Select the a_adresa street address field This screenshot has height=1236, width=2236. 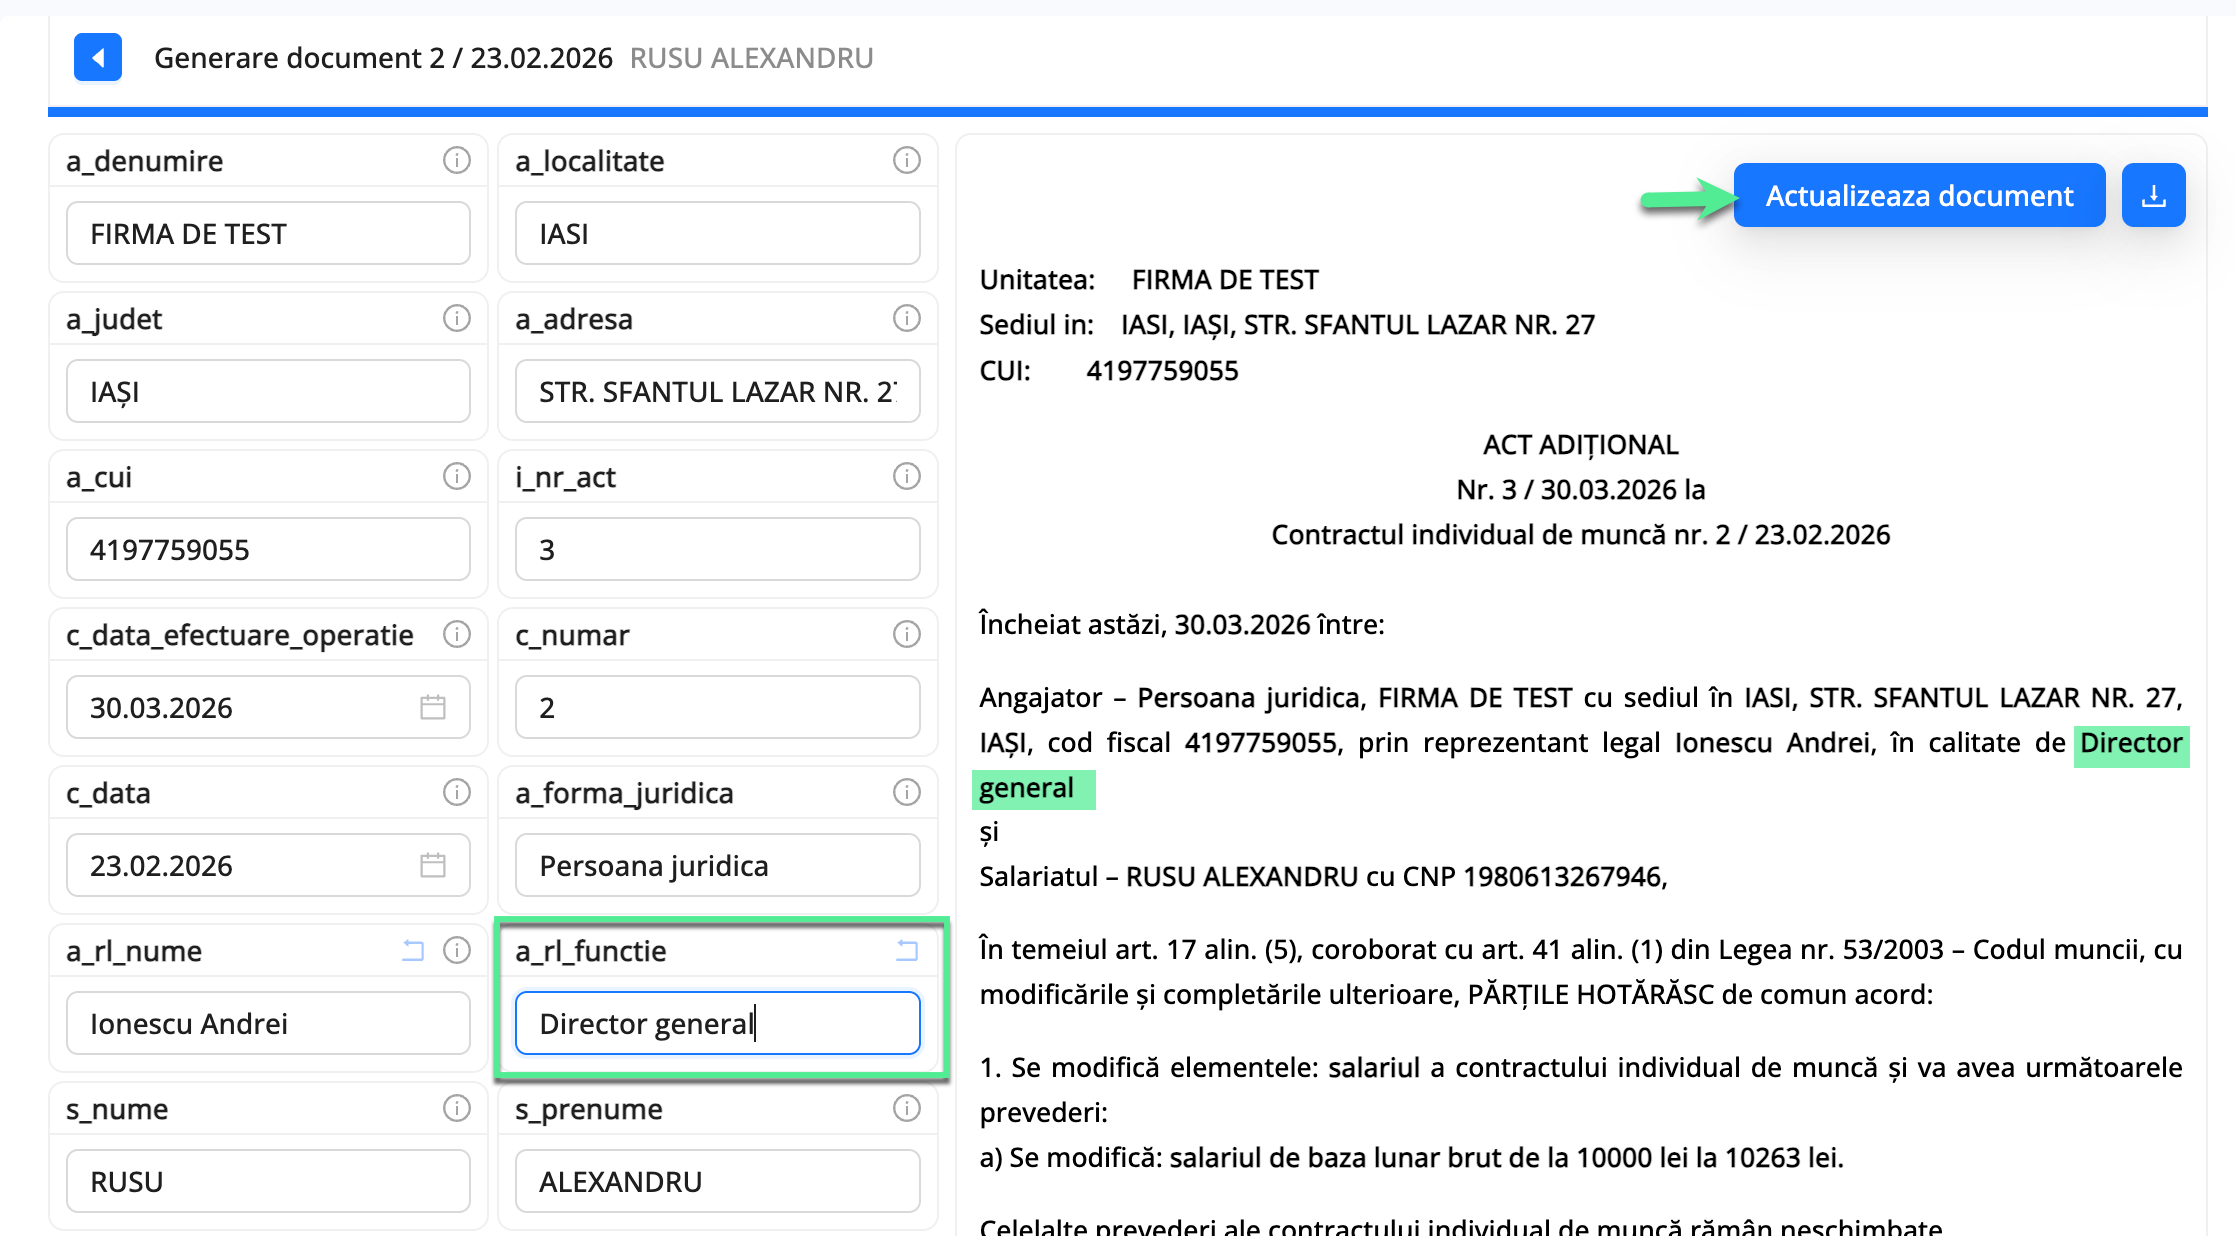coord(716,391)
